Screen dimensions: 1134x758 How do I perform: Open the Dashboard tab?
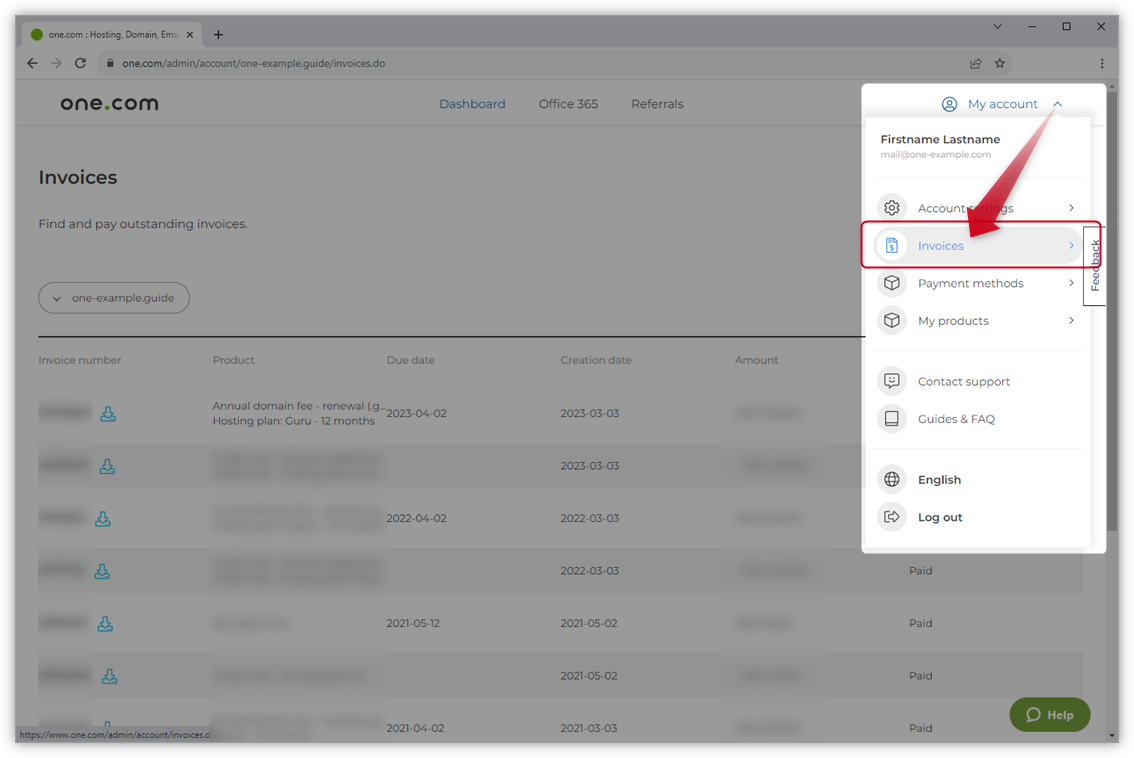tap(472, 104)
